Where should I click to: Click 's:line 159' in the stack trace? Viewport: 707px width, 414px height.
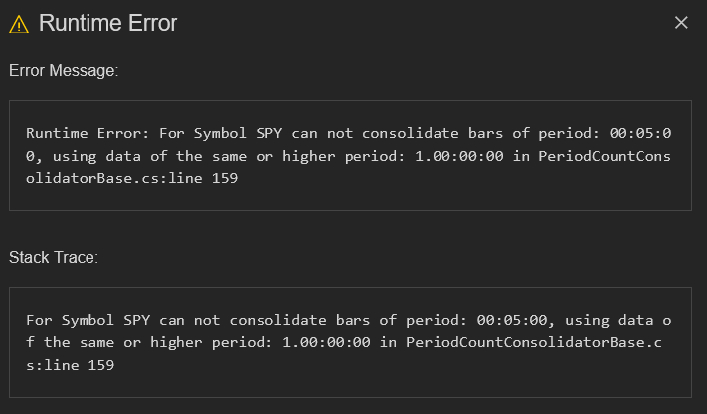pyautogui.click(x=70, y=365)
